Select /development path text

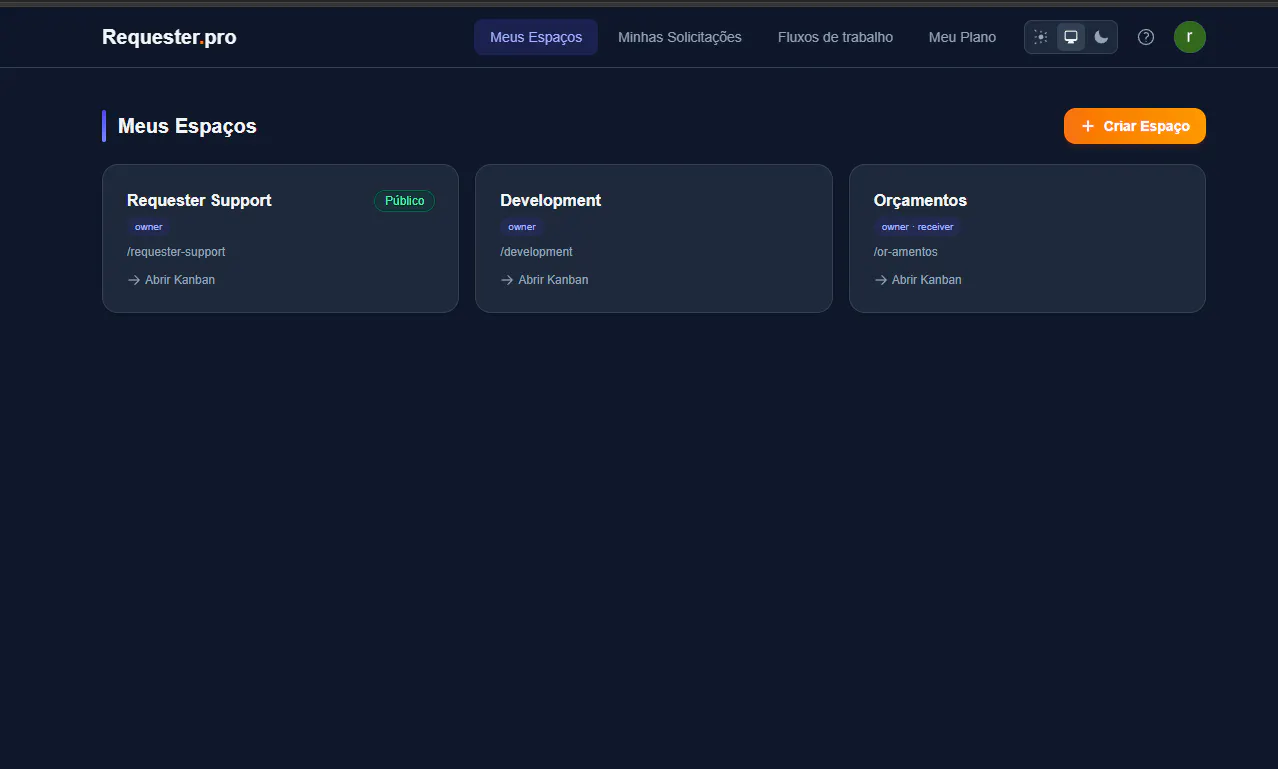pyautogui.click(x=536, y=252)
